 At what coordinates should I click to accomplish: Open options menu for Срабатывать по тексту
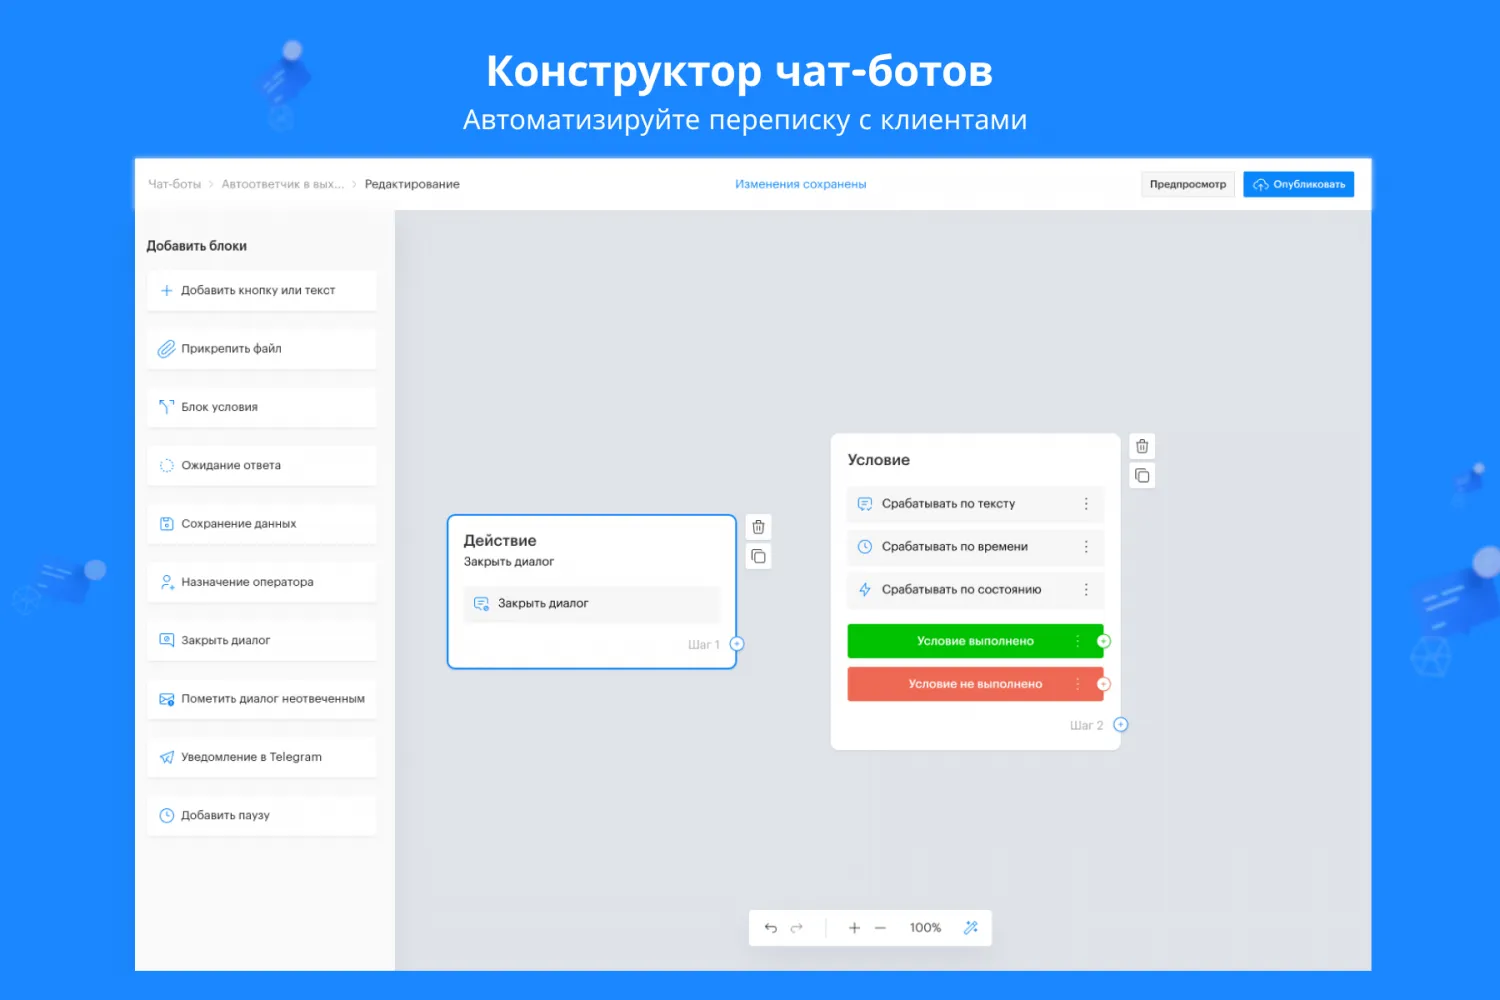coord(1086,504)
